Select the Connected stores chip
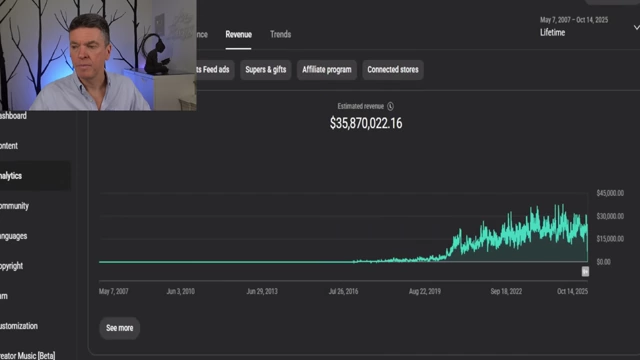The image size is (640, 360). 393,70
